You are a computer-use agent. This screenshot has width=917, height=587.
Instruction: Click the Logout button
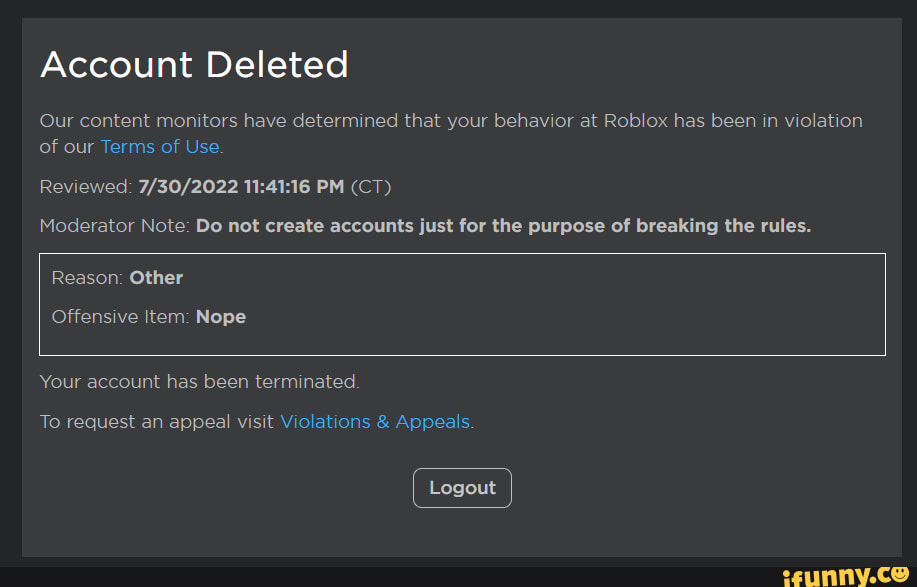(462, 488)
